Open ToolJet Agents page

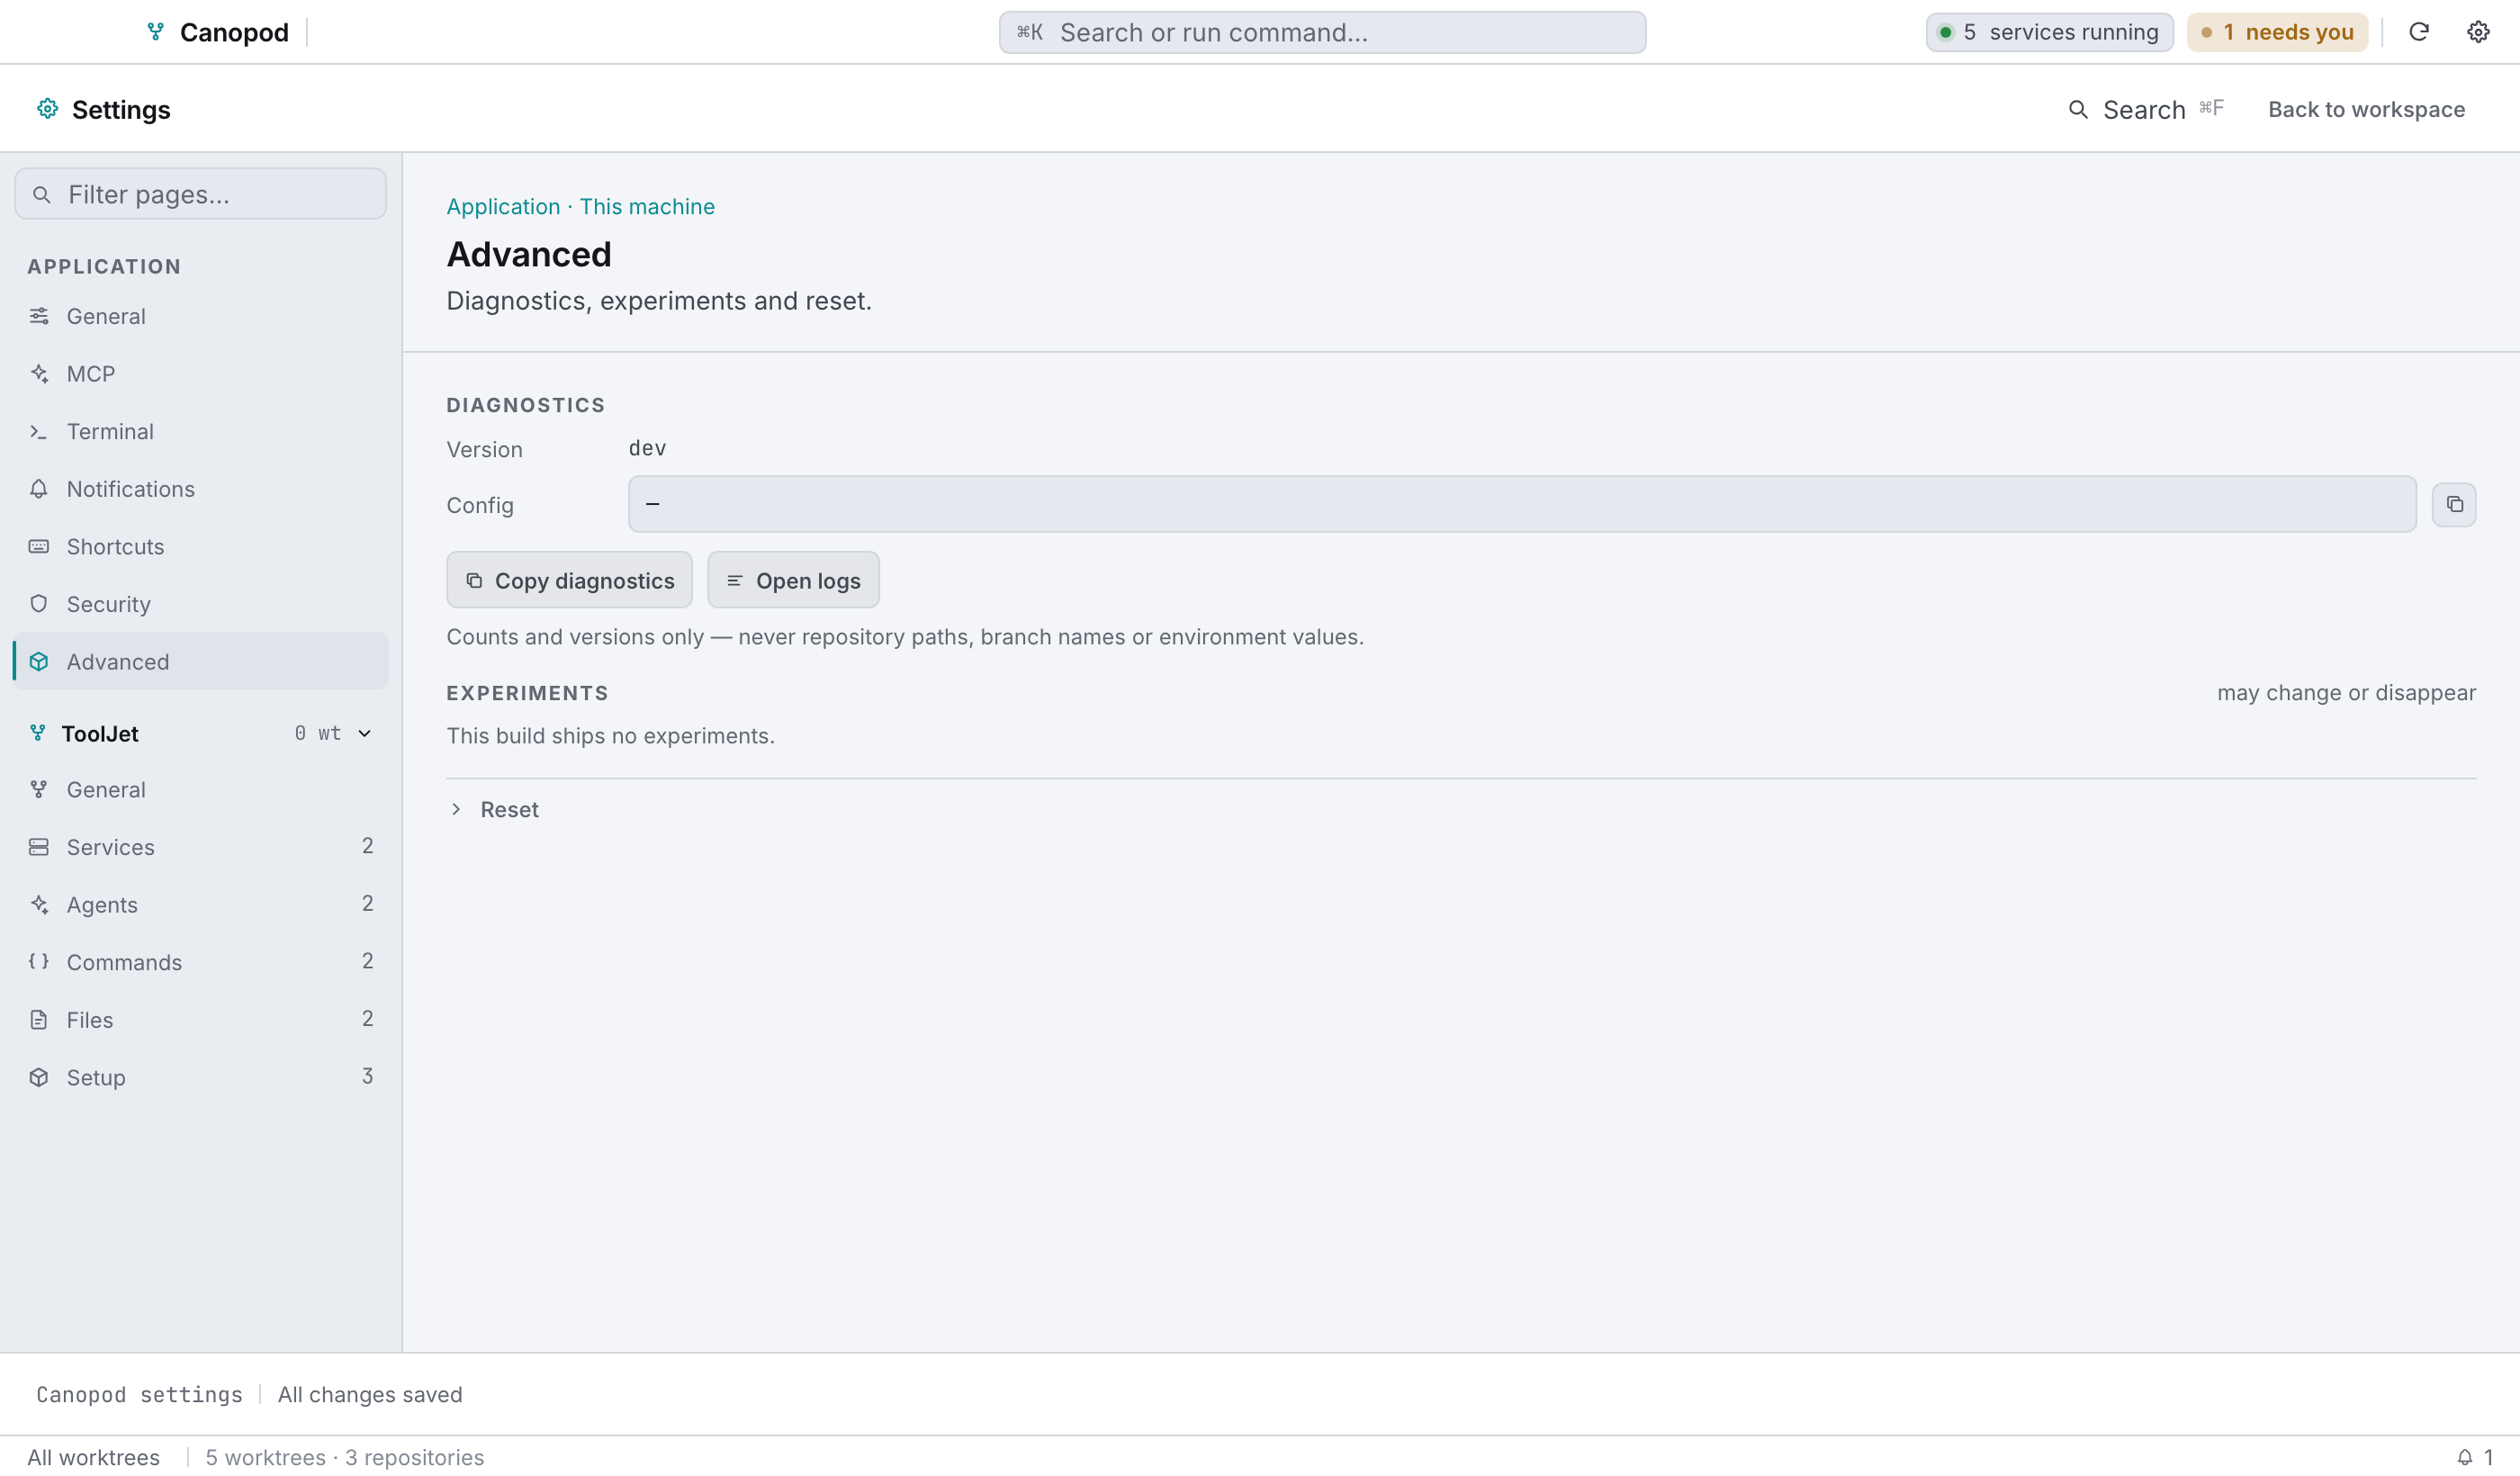point(200,904)
